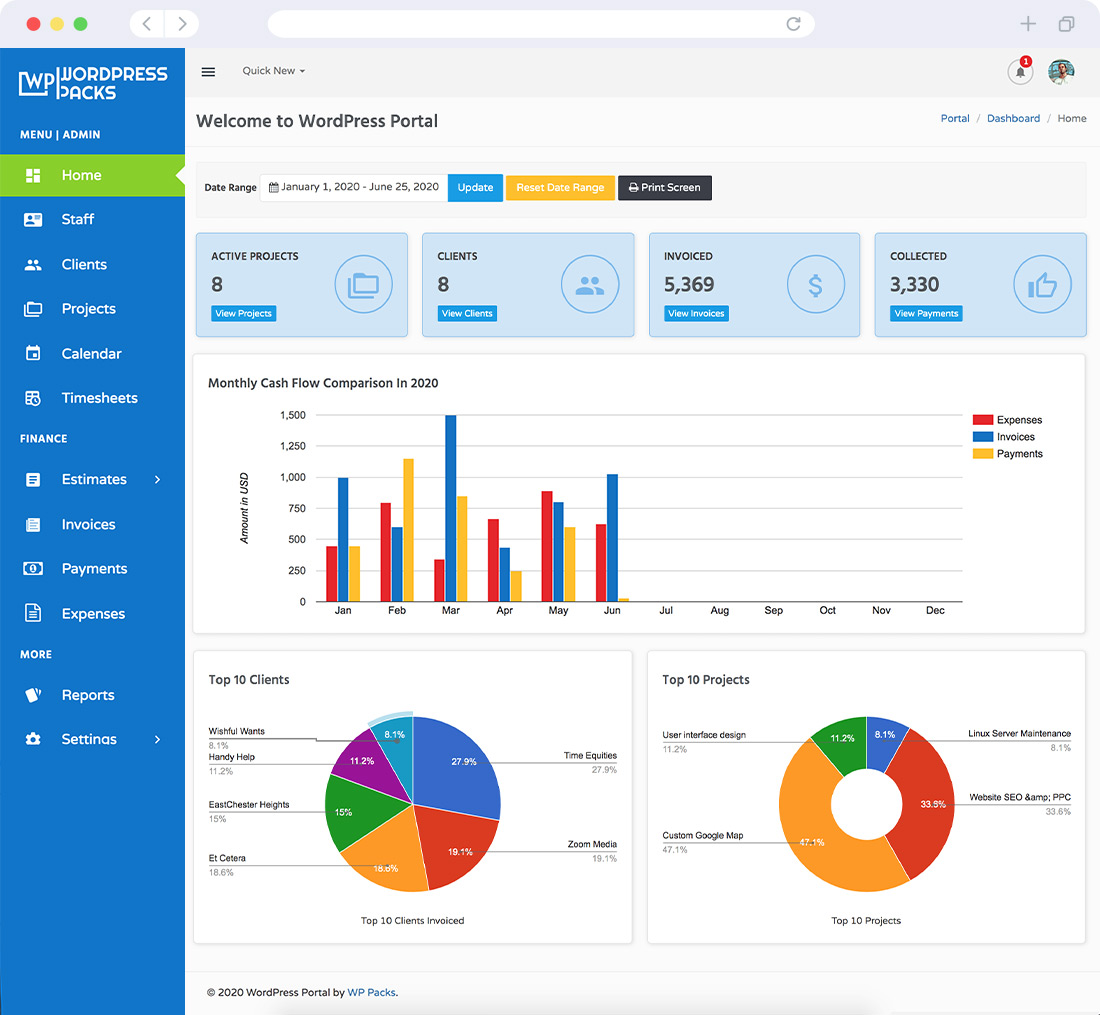The width and height of the screenshot is (1100, 1015).
Task: Click the browser new tab plus icon
Action: (1027, 24)
